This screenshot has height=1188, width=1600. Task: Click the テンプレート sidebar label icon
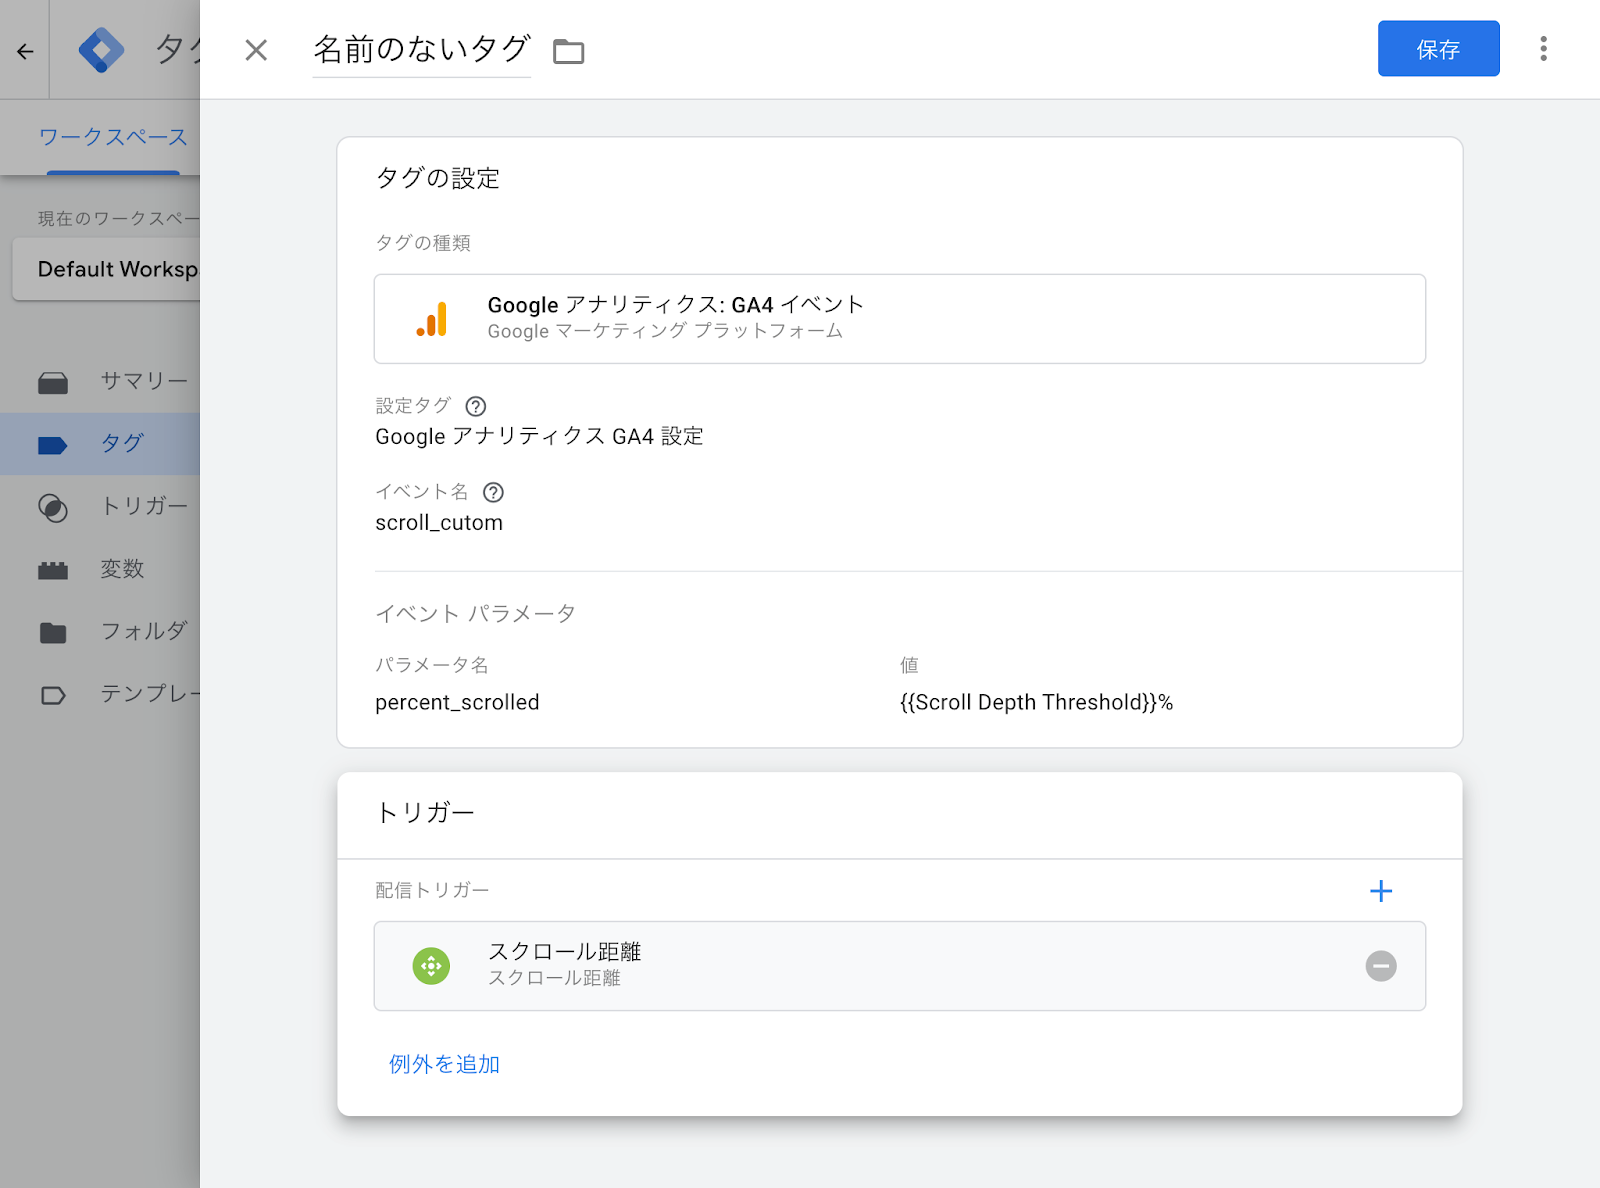pyautogui.click(x=53, y=695)
